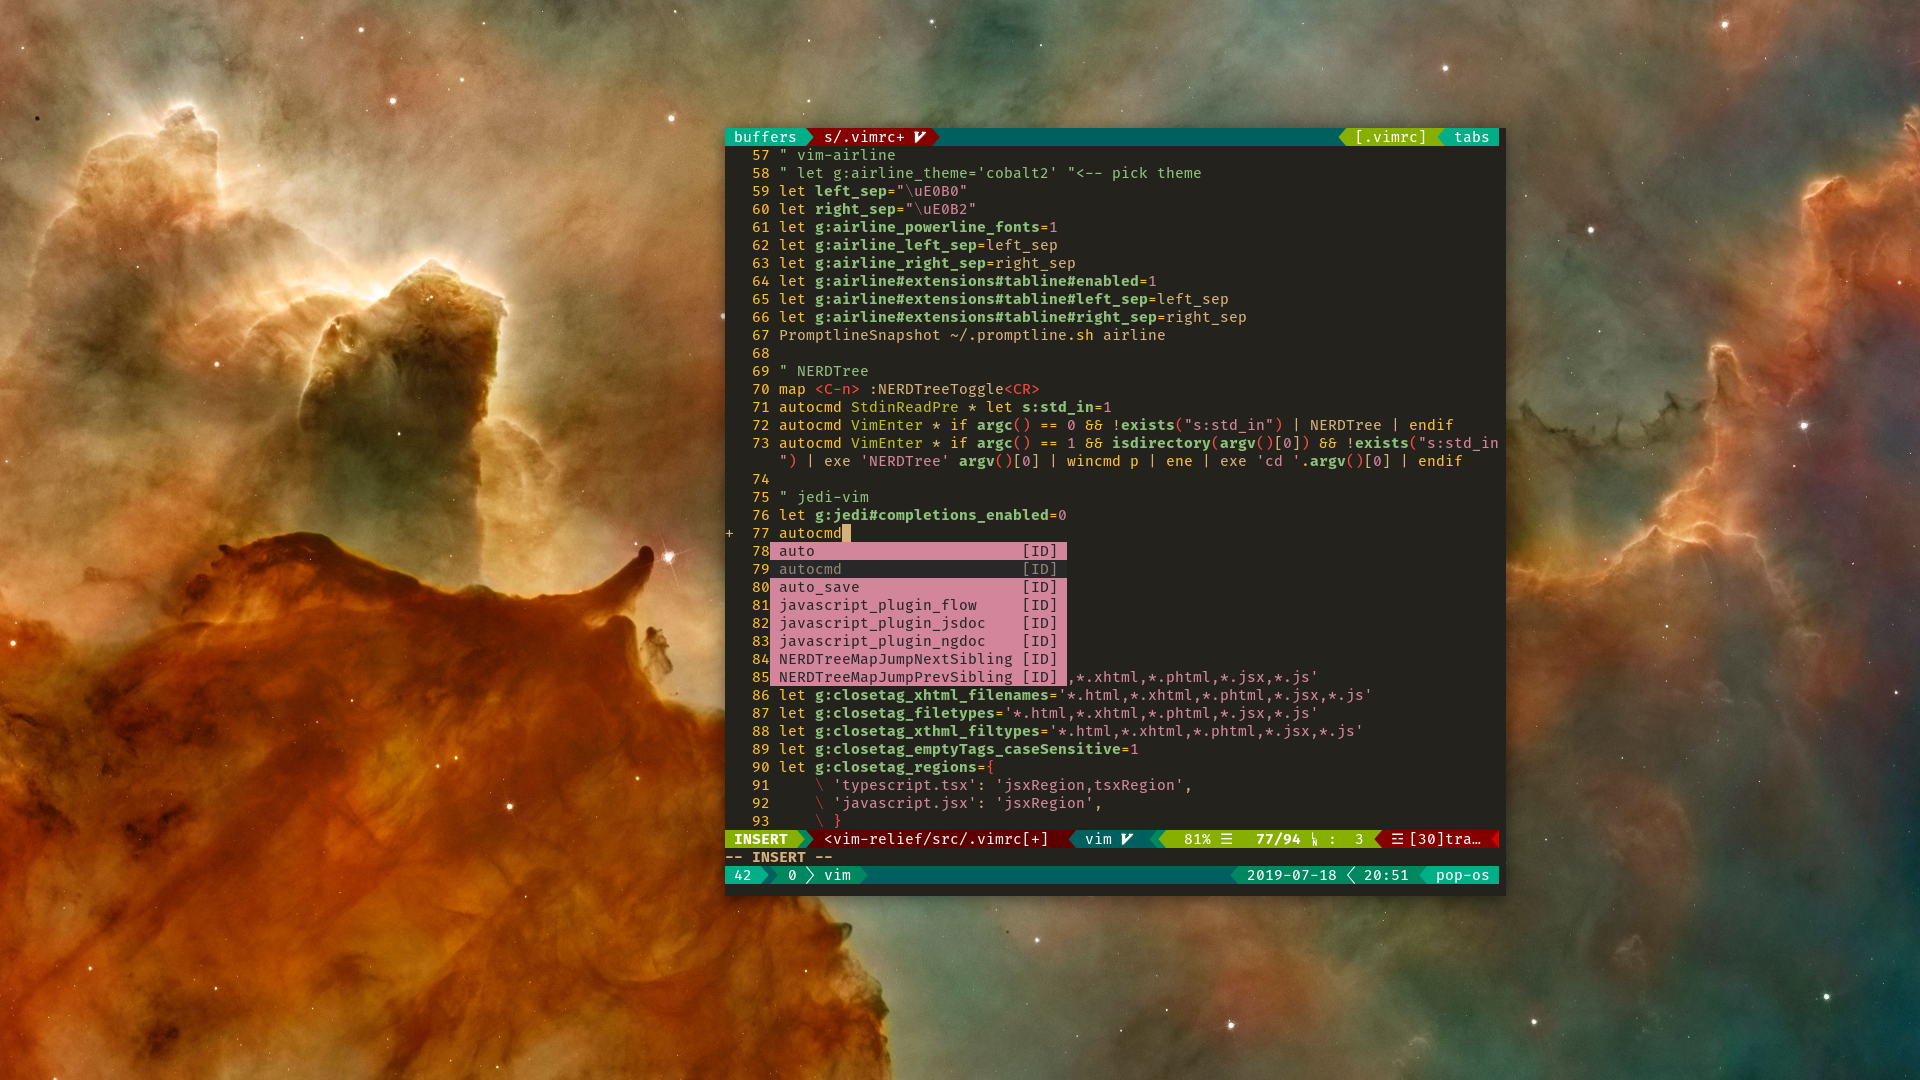Click the vim-relief/src/.vimrc file path segment
Image resolution: width=1920 pixels, height=1080 pixels.
936,839
